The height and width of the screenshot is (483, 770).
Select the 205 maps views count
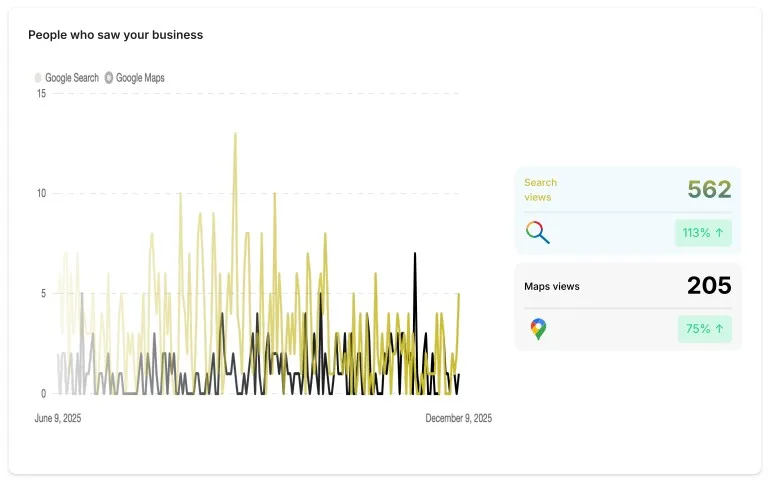point(709,286)
